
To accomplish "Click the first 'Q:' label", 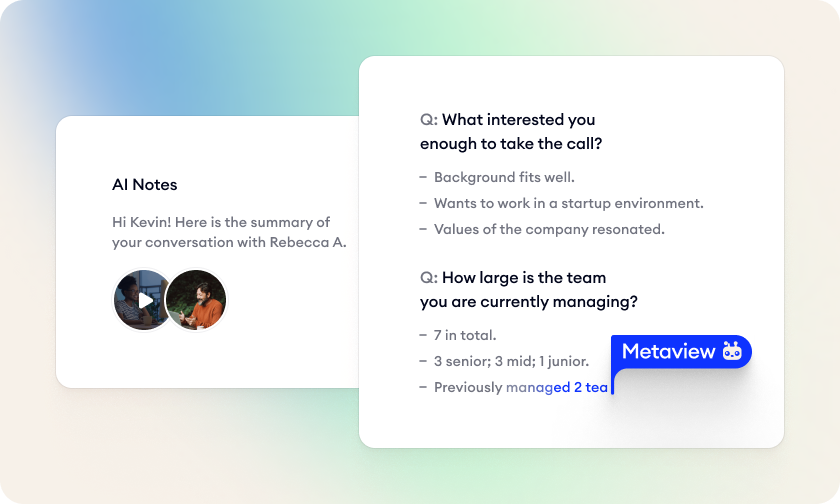I will [x=428, y=120].
